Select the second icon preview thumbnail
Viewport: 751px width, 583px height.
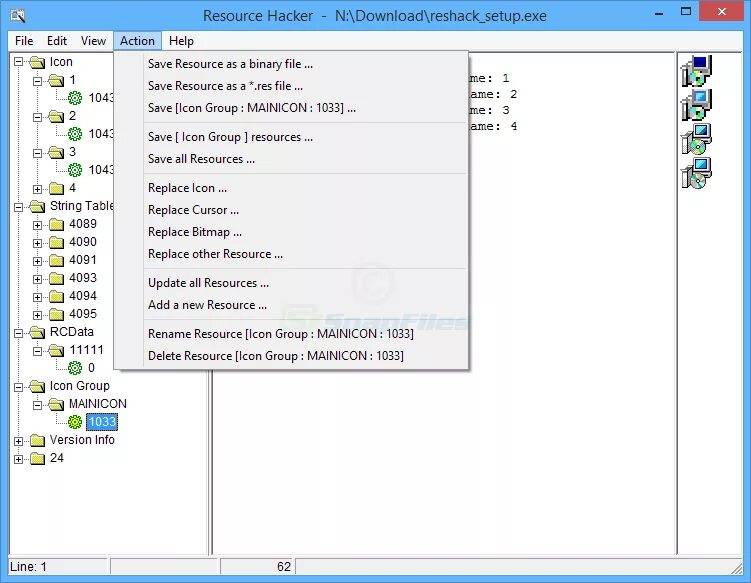click(x=696, y=105)
